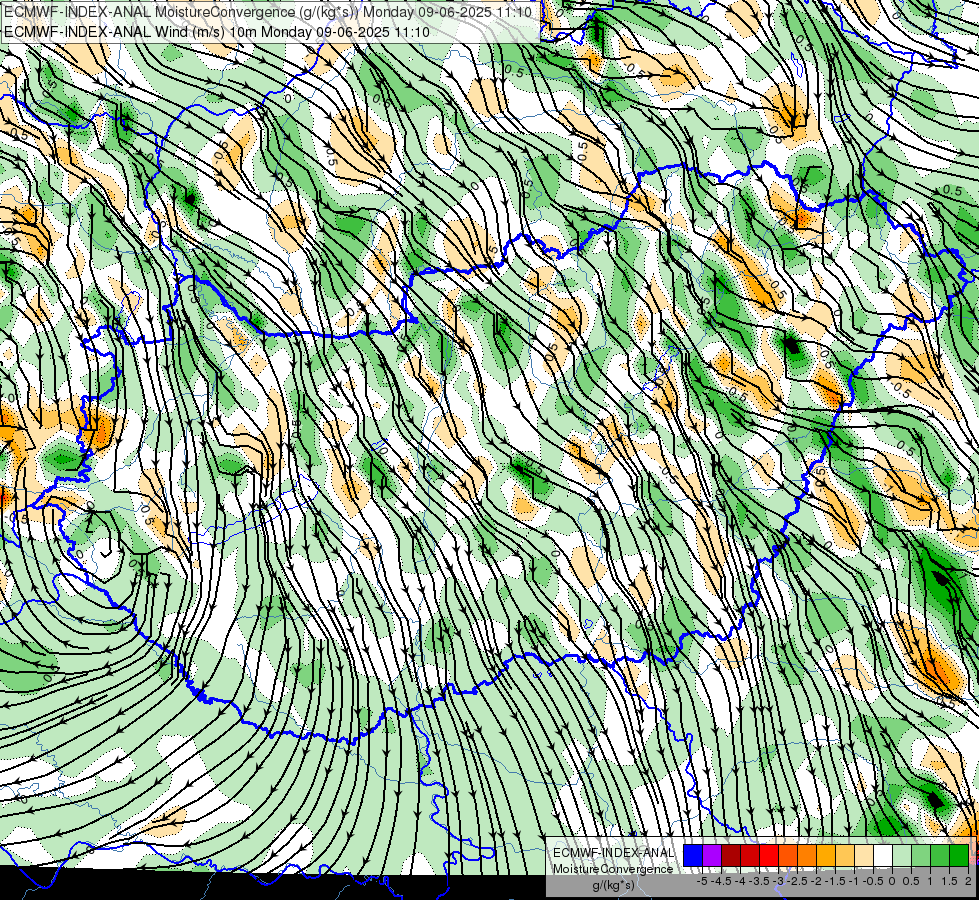The image size is (979, 900).
Task: Click the 1.5 tick label on the legend
Action: (x=949, y=881)
